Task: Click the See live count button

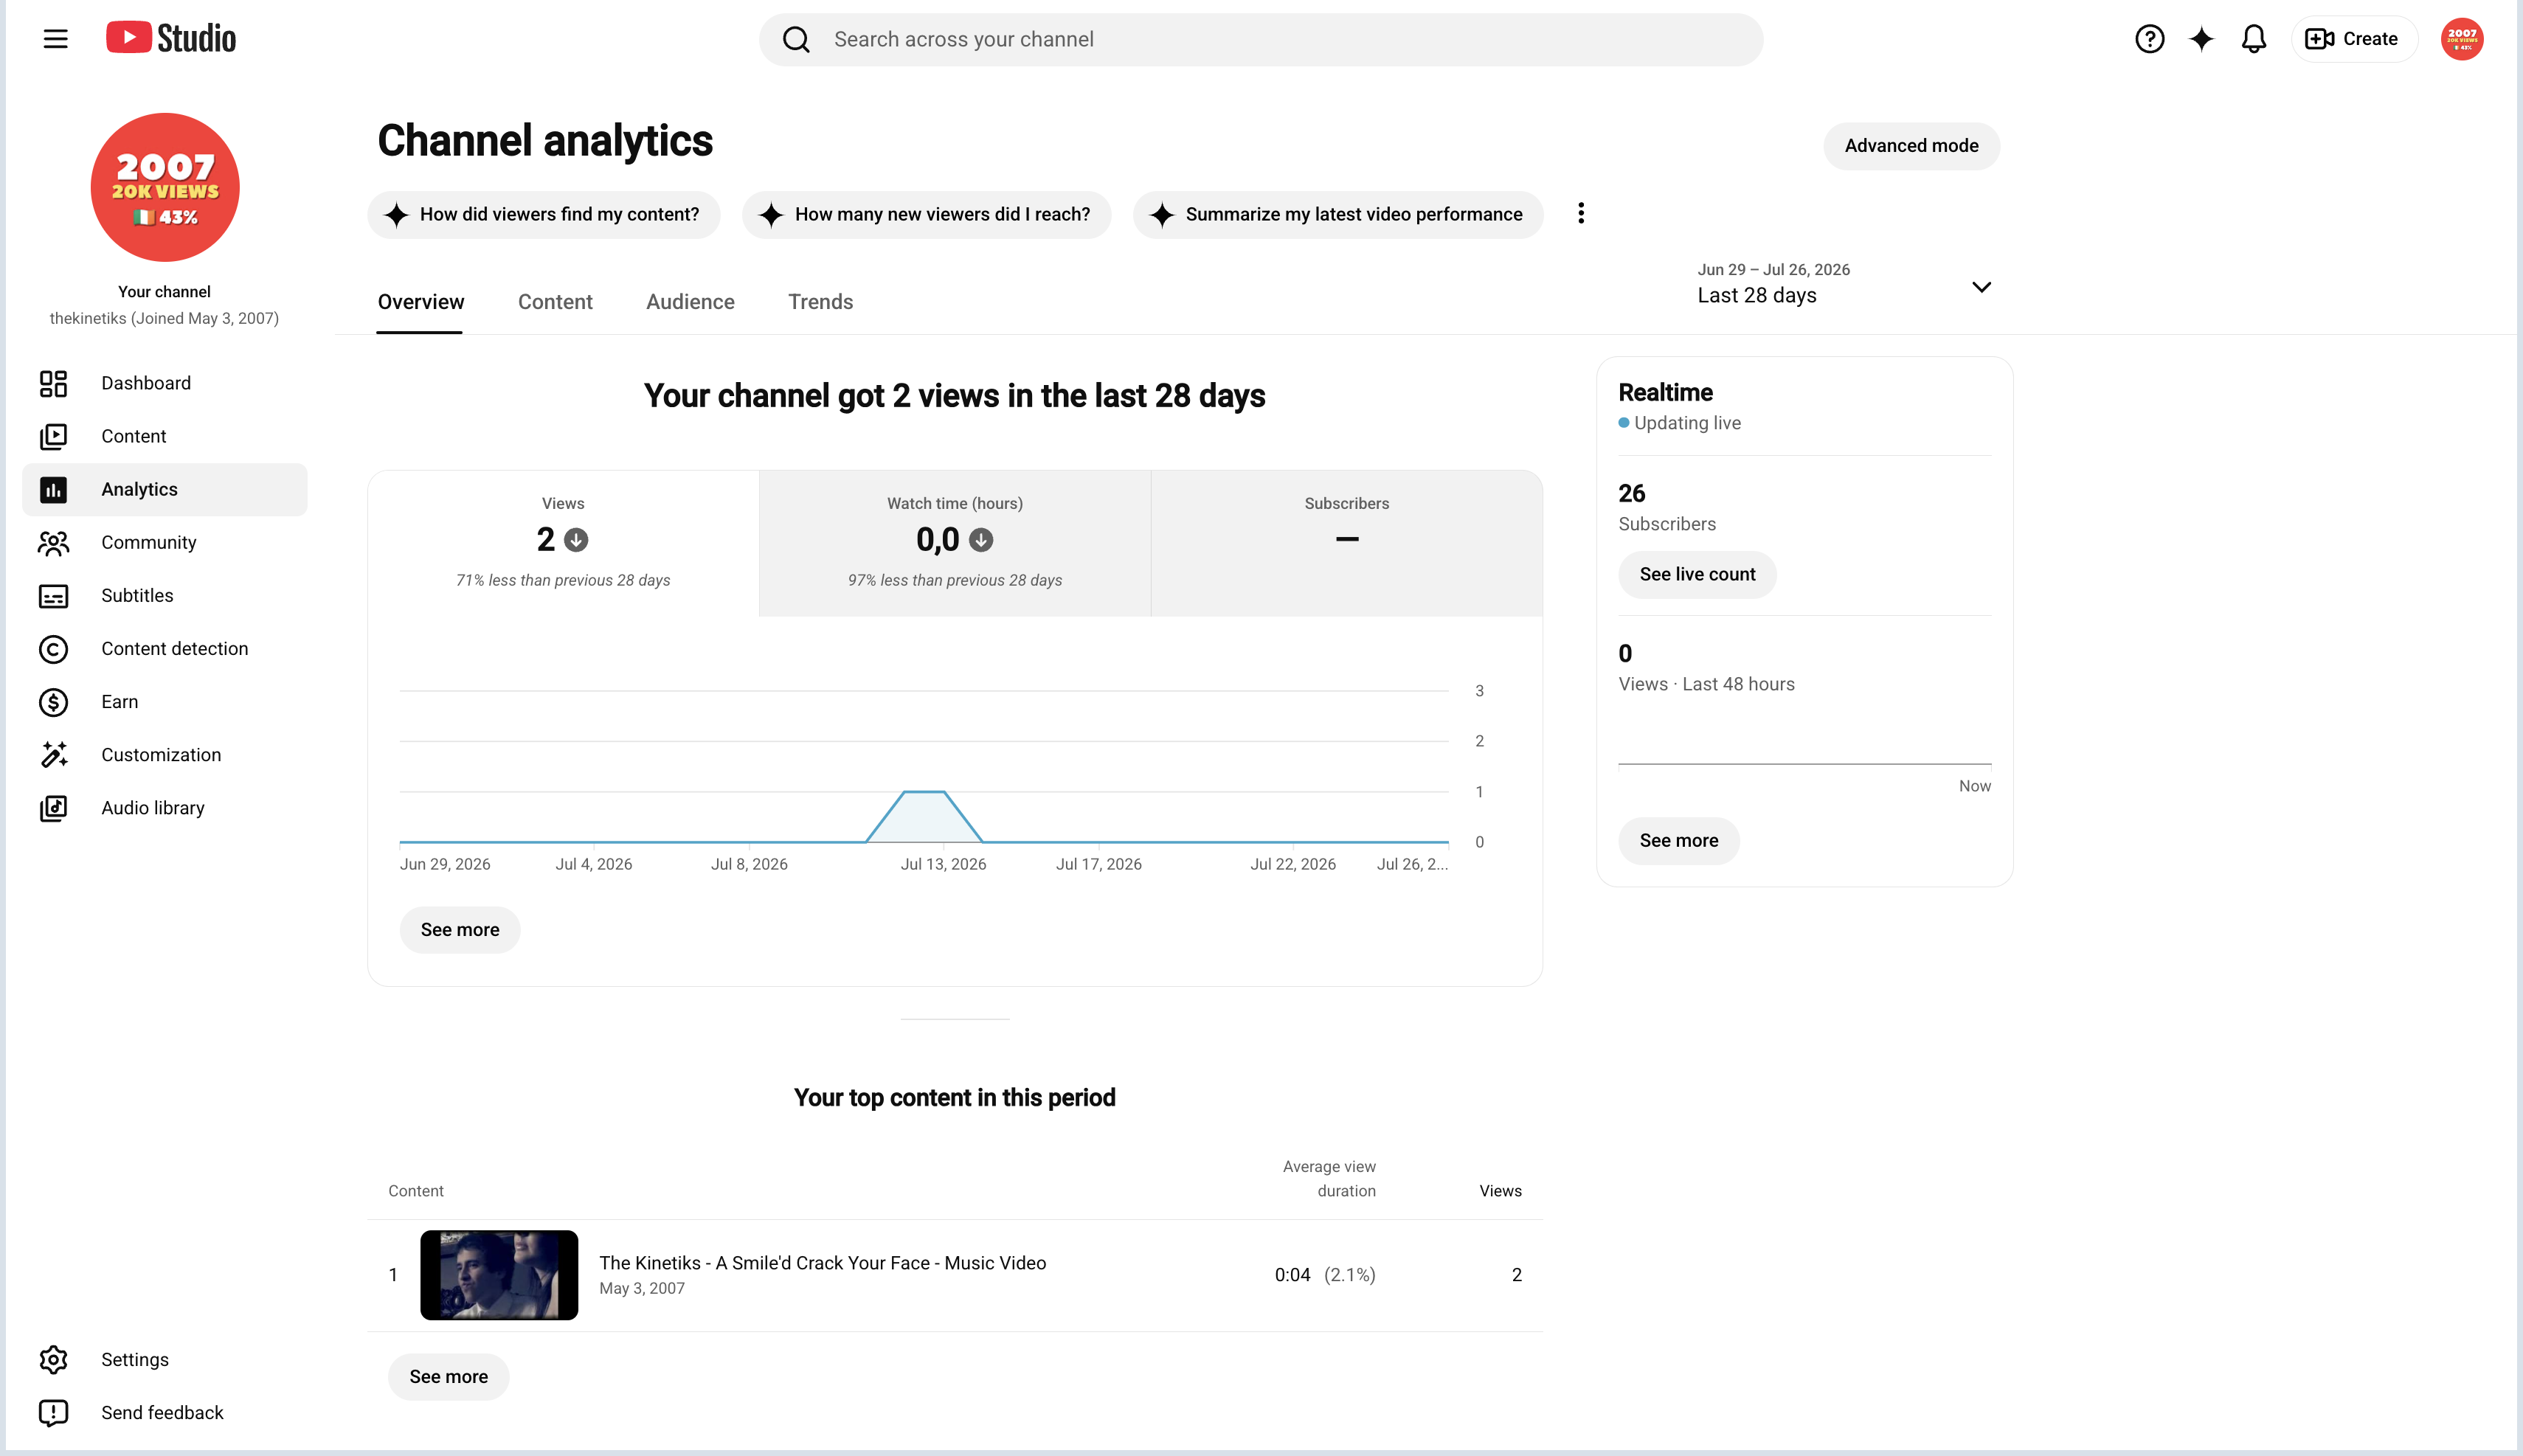Action: coord(1697,575)
